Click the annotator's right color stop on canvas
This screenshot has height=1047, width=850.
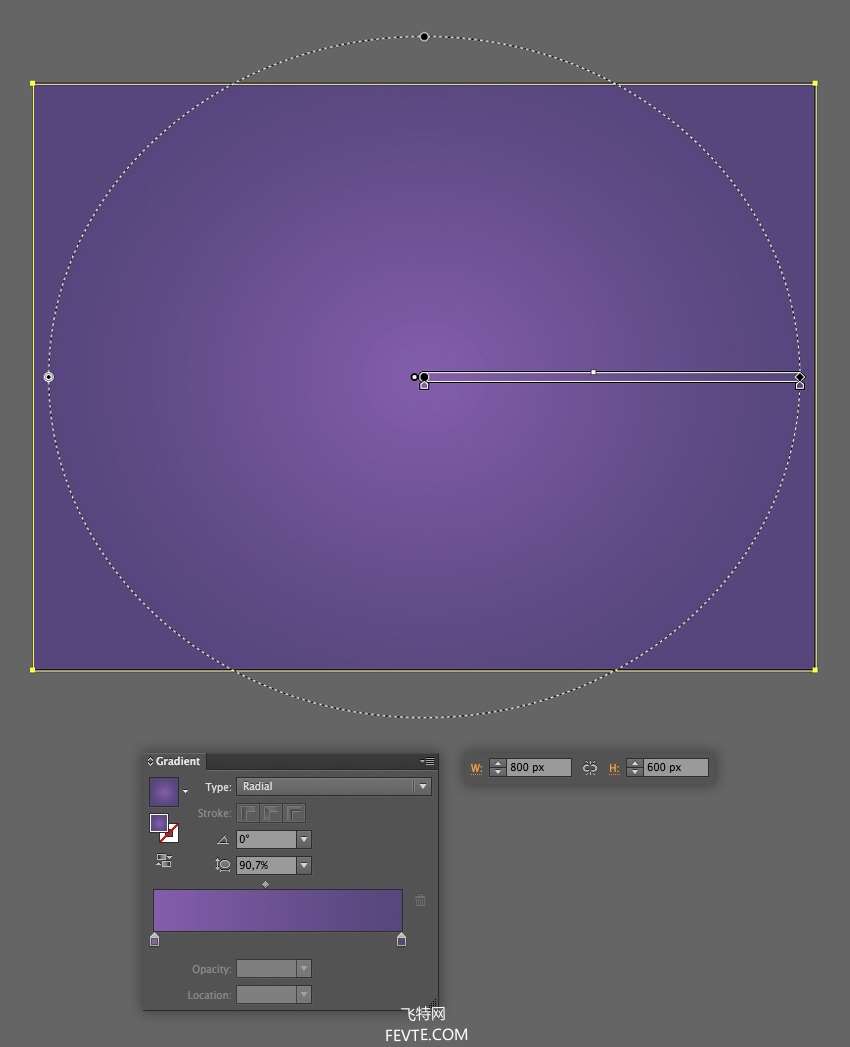[x=800, y=385]
